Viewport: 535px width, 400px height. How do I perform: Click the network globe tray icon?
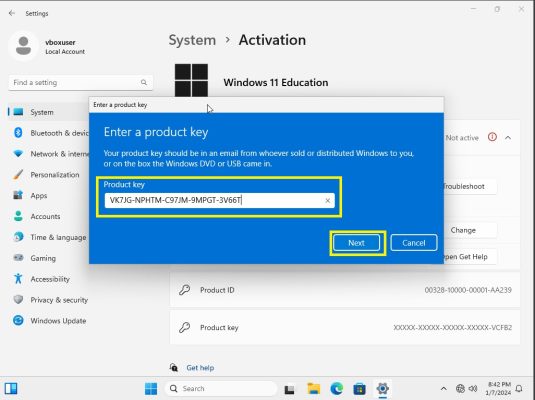click(x=460, y=389)
